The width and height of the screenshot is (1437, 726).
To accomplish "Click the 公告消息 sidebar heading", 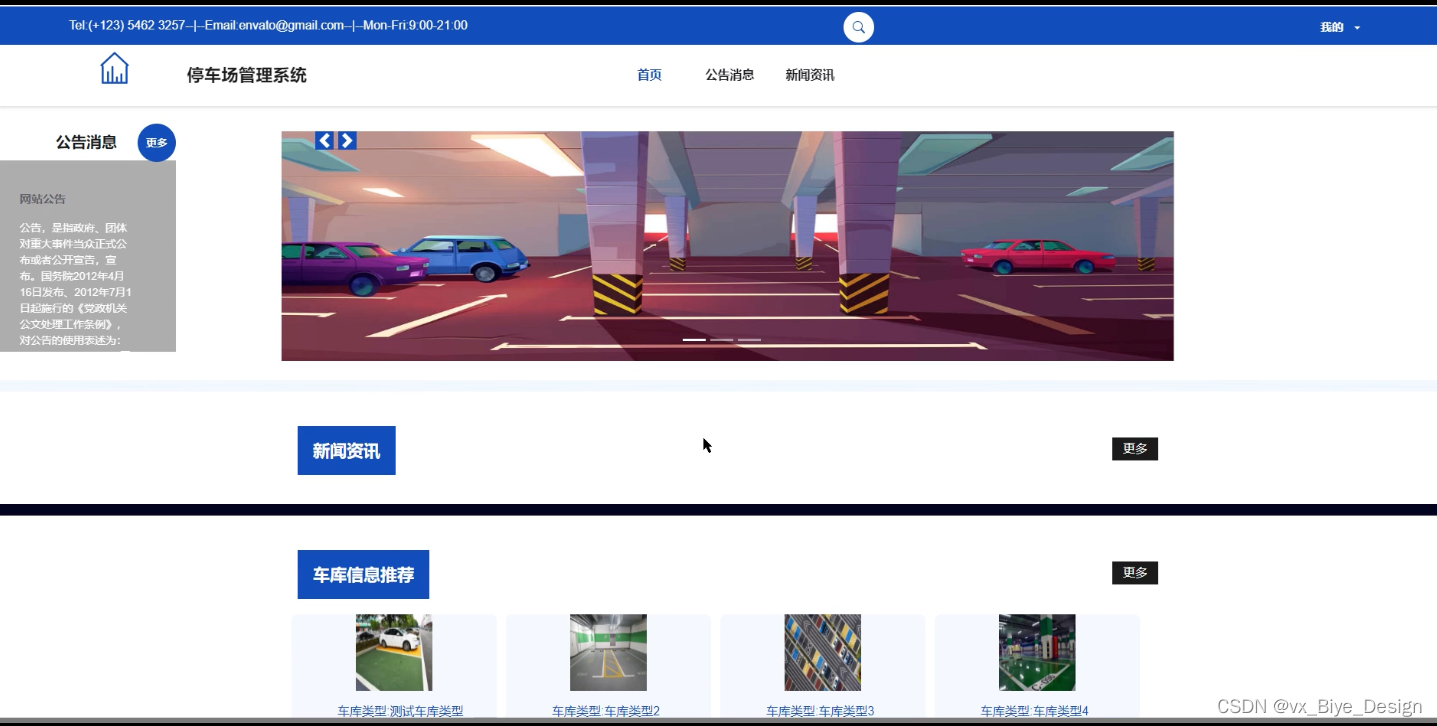I will coord(86,142).
